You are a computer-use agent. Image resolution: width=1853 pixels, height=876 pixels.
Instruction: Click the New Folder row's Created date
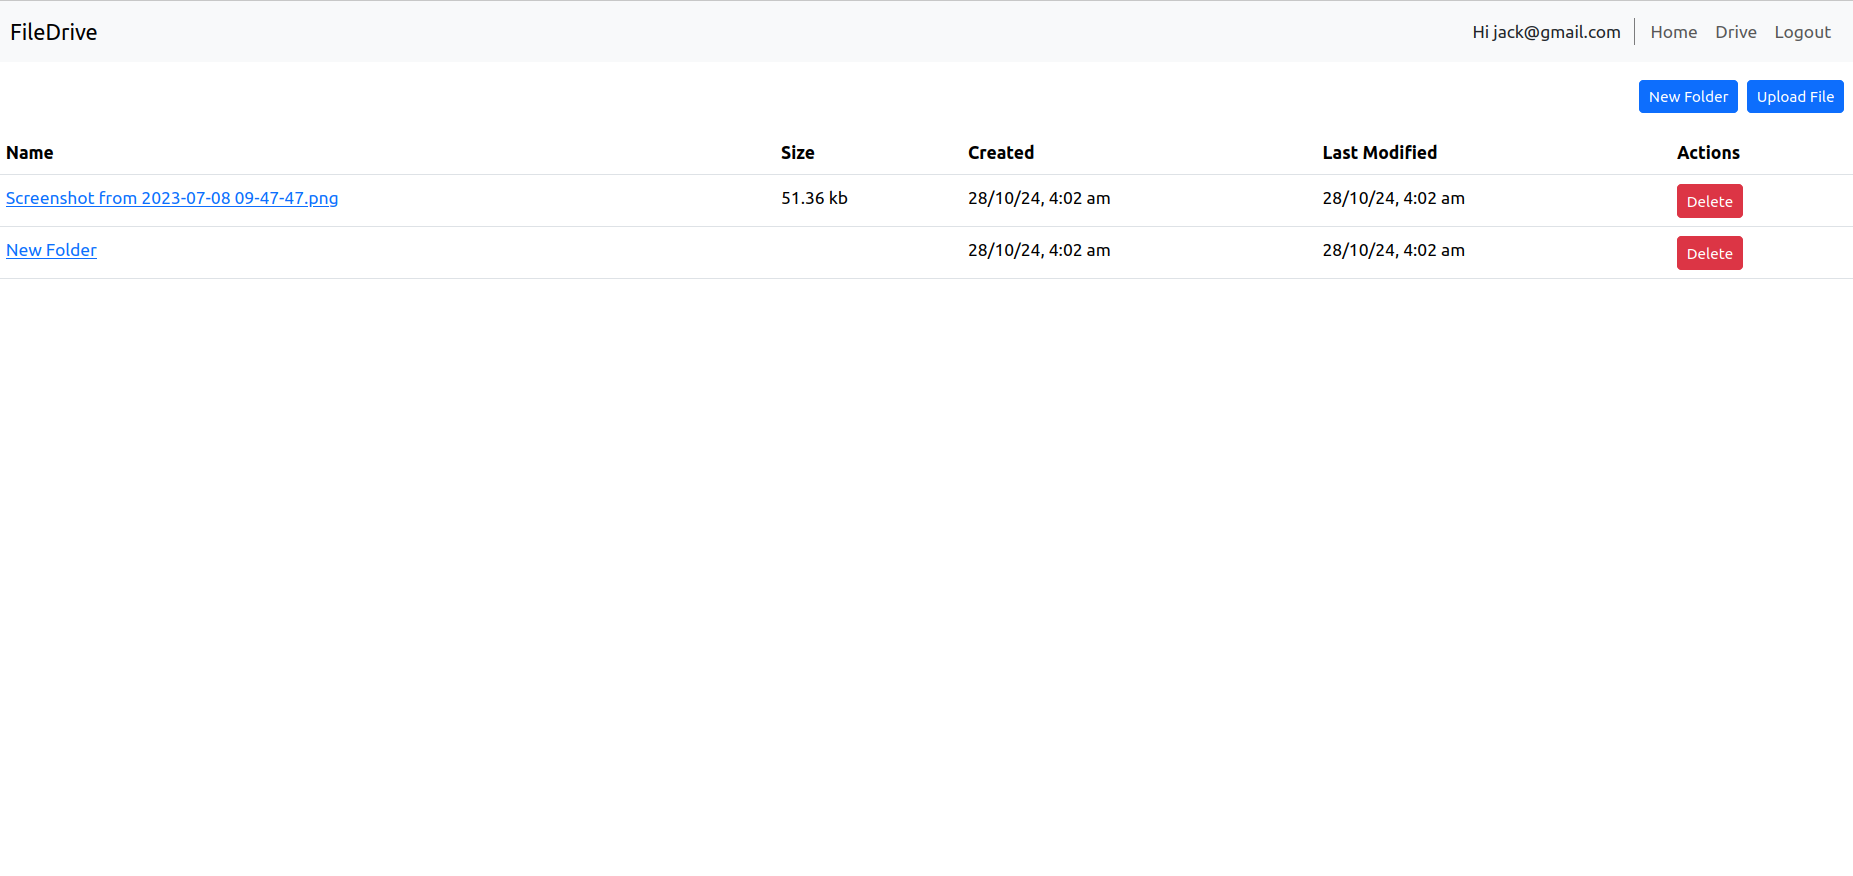(x=1039, y=250)
